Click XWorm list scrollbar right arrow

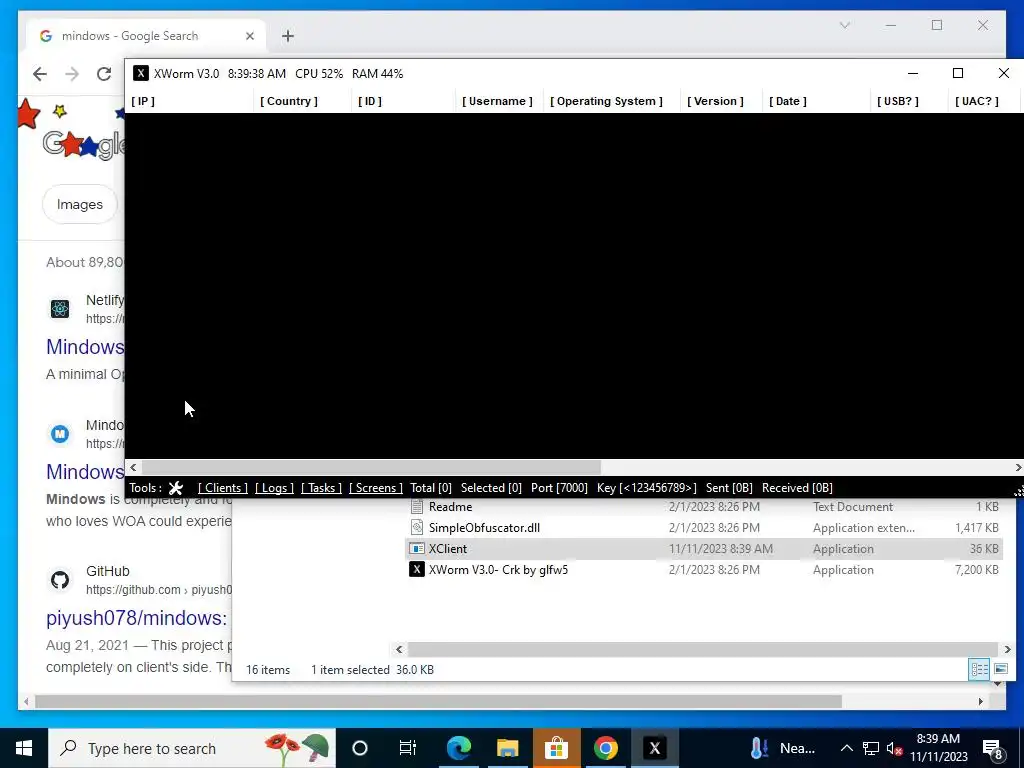pyautogui.click(x=1018, y=468)
